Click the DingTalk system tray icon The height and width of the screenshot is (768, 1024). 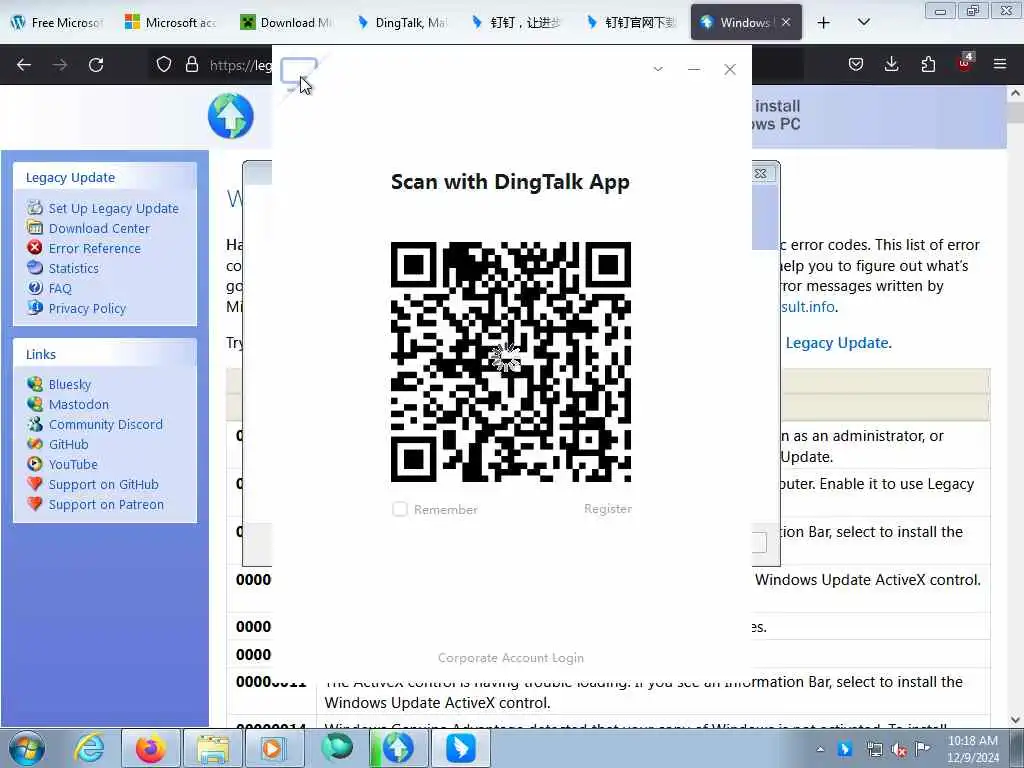click(x=845, y=749)
